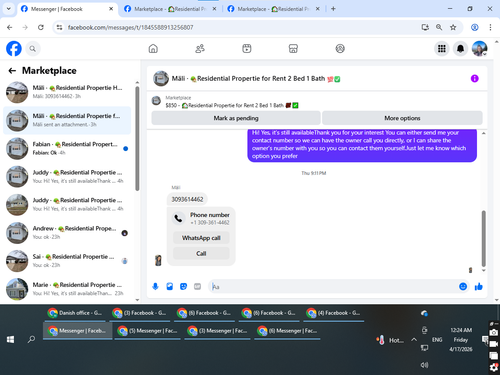Switch to Danish office Chrome window in taskbar
The width and height of the screenshot is (500, 375).
(x=76, y=313)
